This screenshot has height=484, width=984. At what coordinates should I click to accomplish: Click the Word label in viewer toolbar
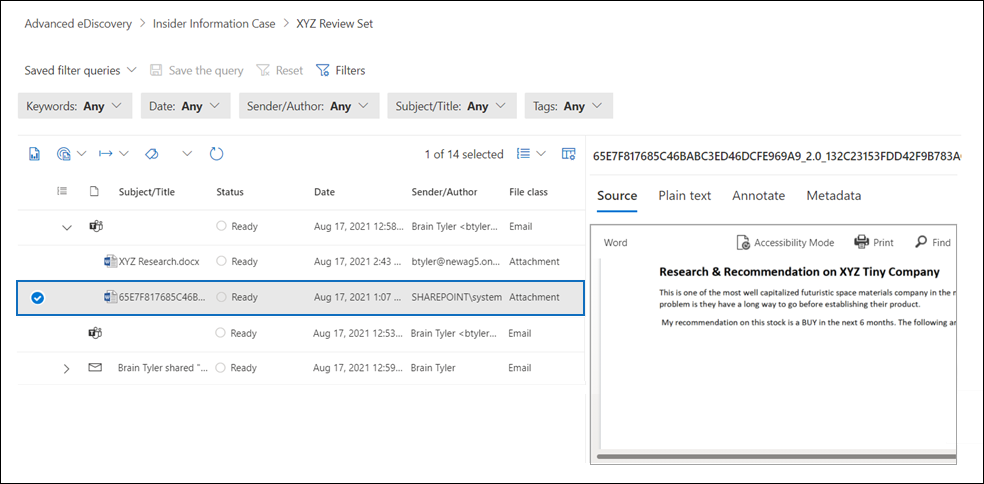tap(615, 242)
